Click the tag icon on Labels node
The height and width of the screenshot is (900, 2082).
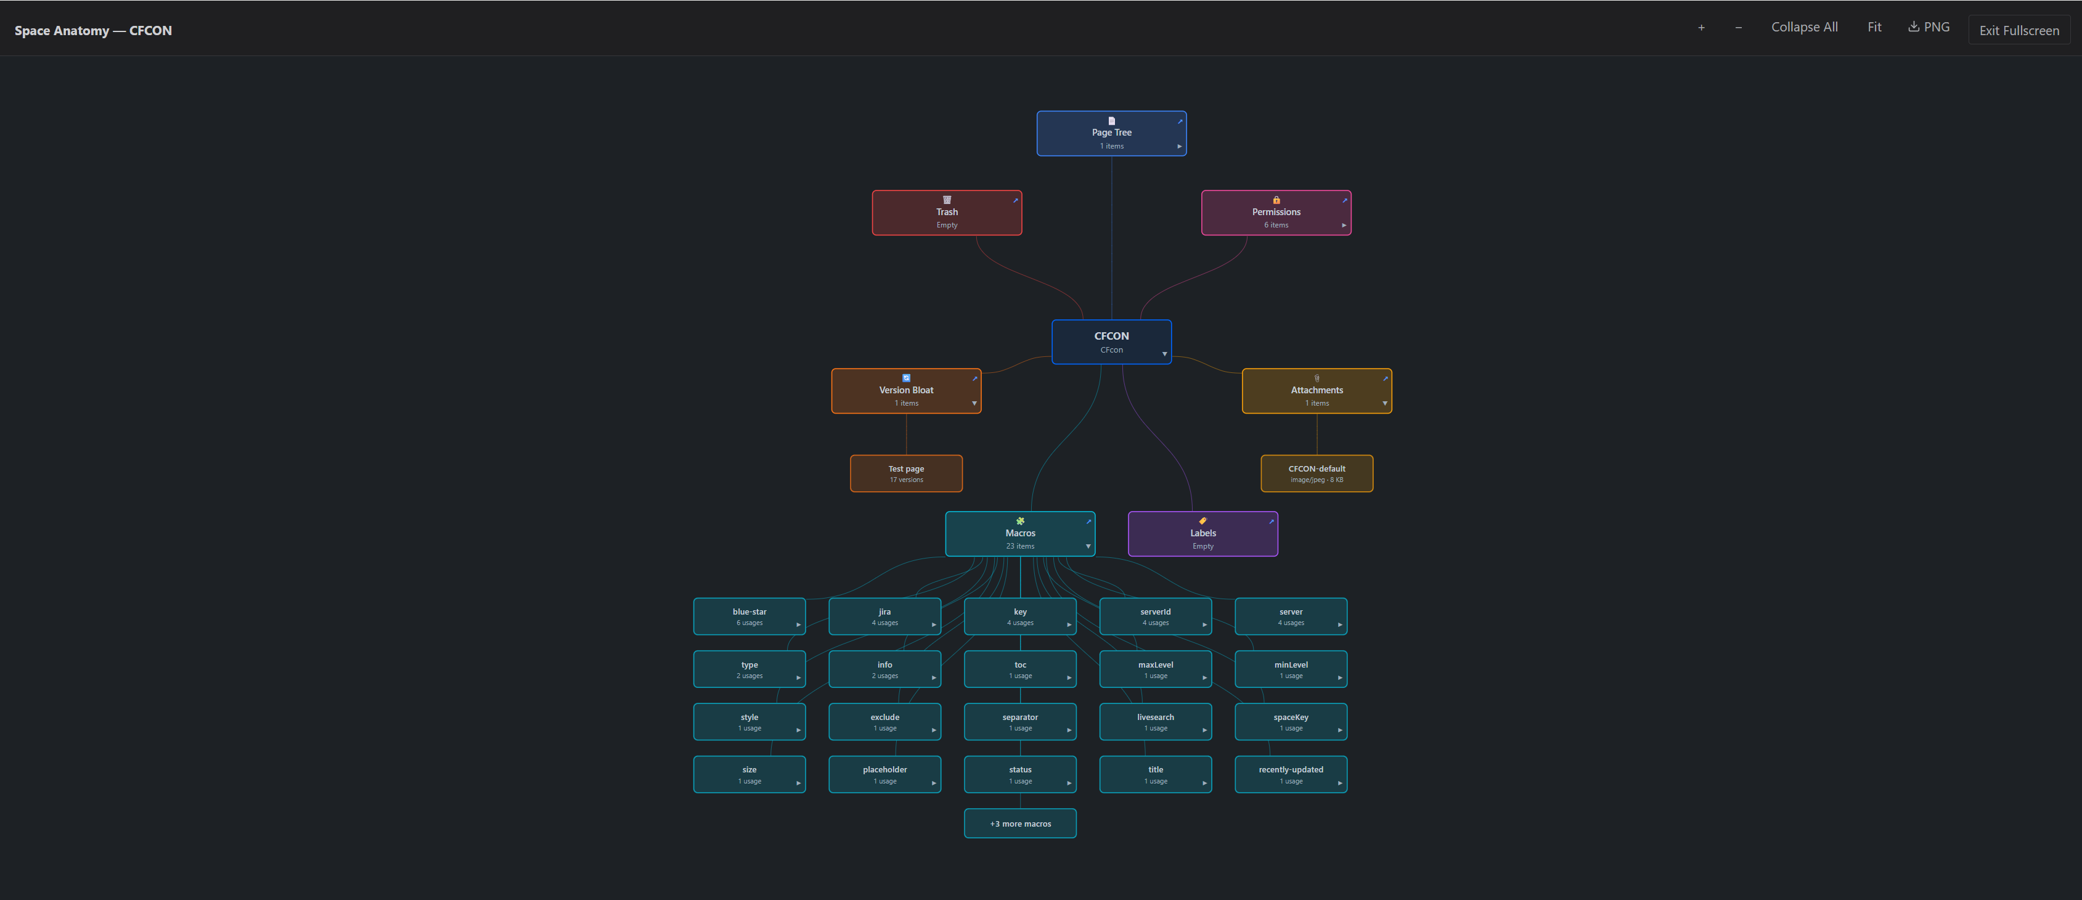click(x=1203, y=521)
